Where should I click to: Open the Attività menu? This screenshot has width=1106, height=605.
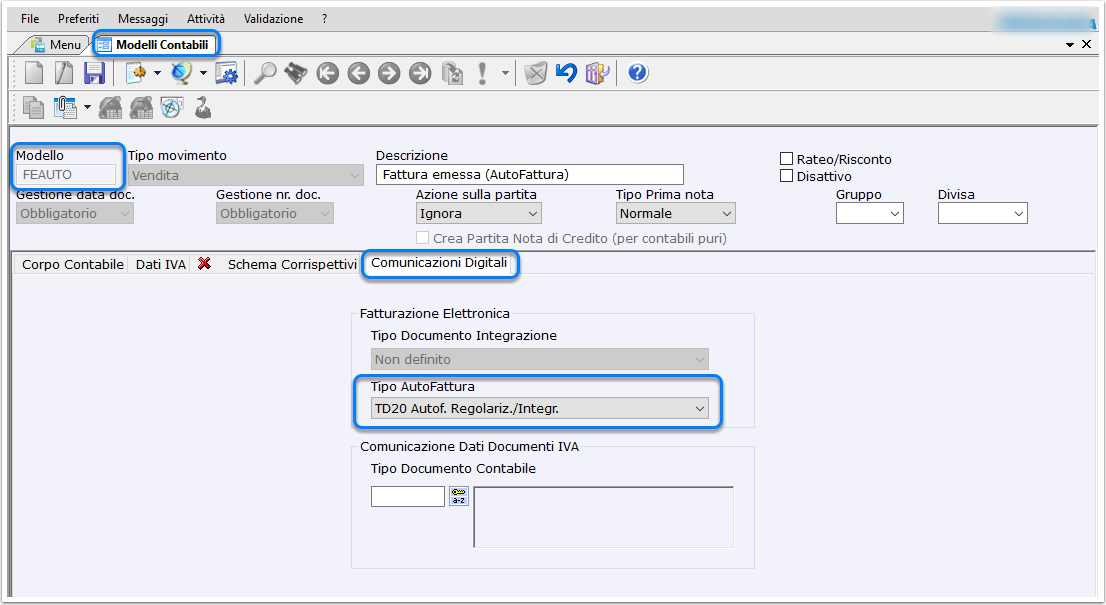coord(206,19)
